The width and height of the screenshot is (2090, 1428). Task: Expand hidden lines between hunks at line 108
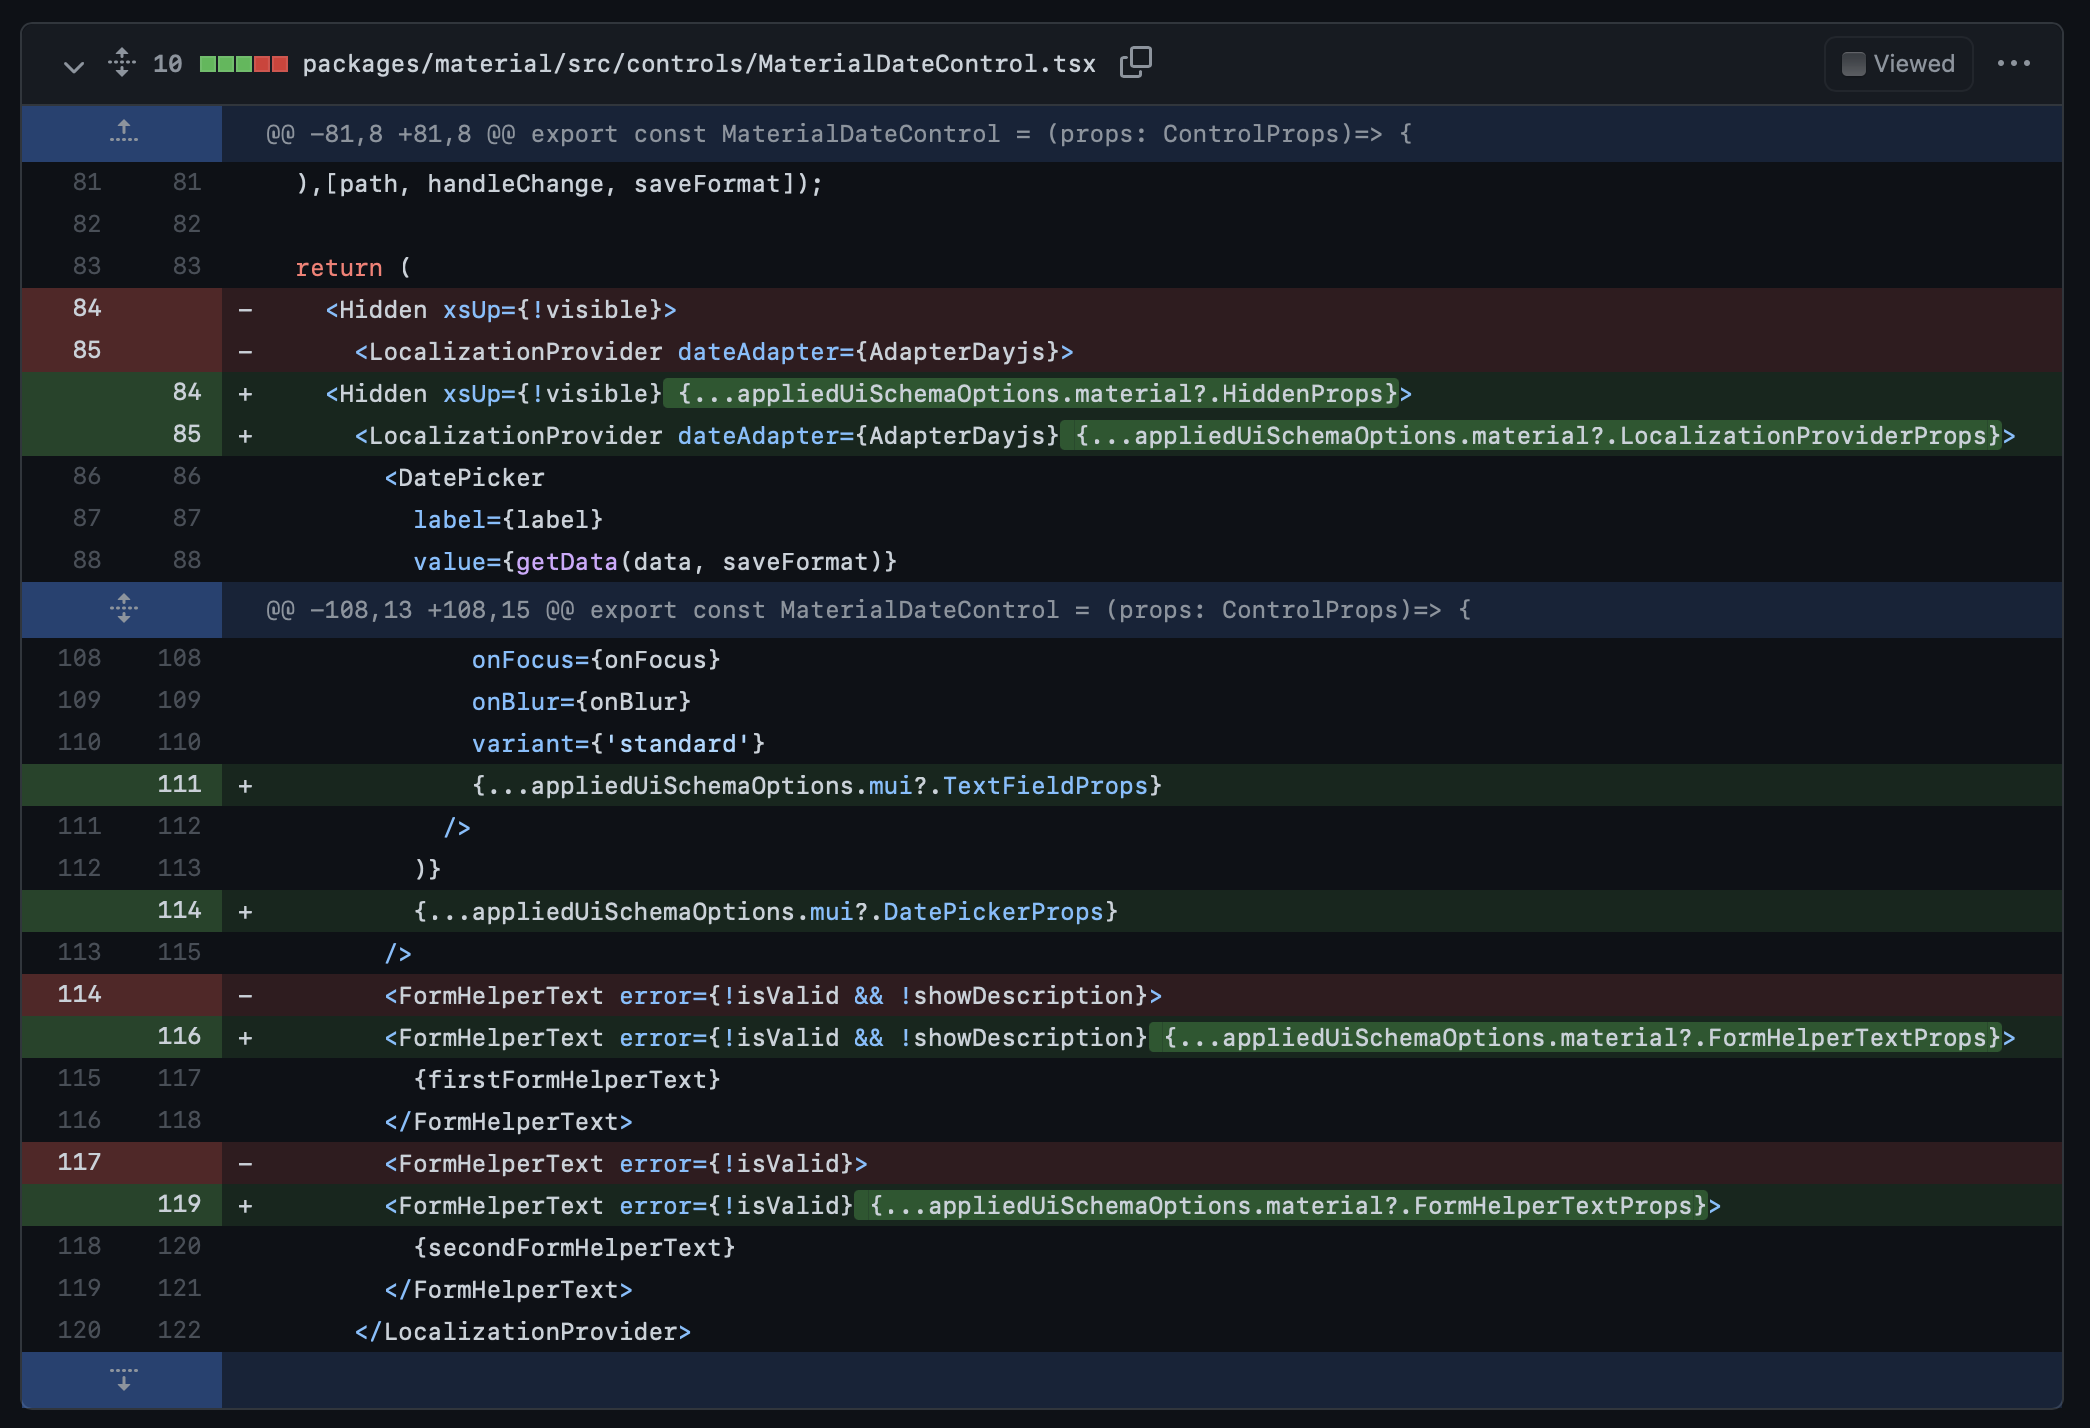pos(123,609)
